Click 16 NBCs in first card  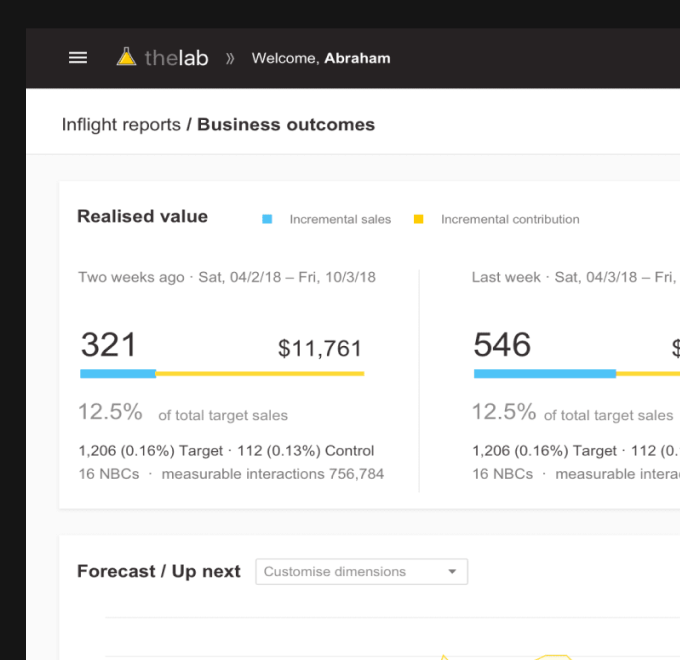click(x=109, y=474)
